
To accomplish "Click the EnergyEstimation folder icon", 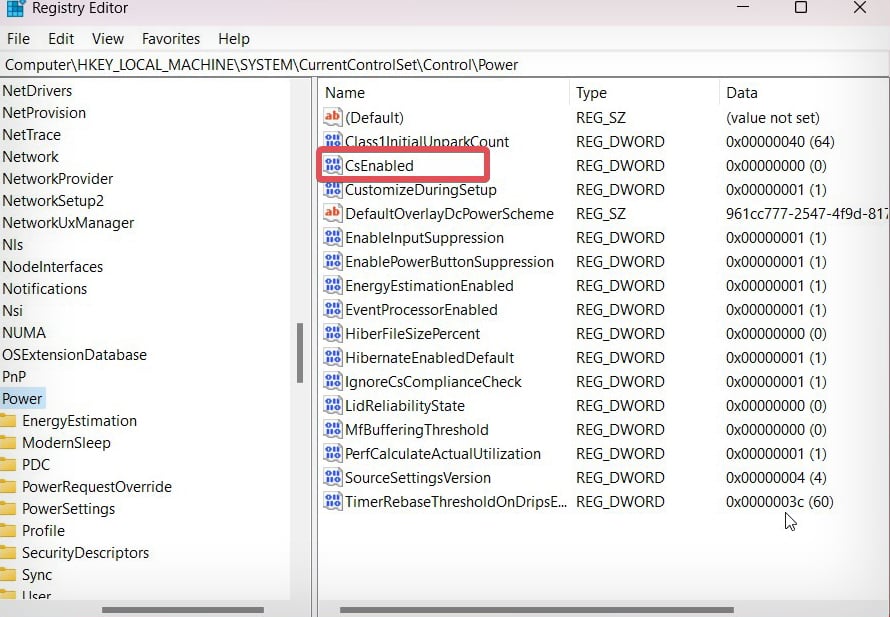I will coord(8,421).
